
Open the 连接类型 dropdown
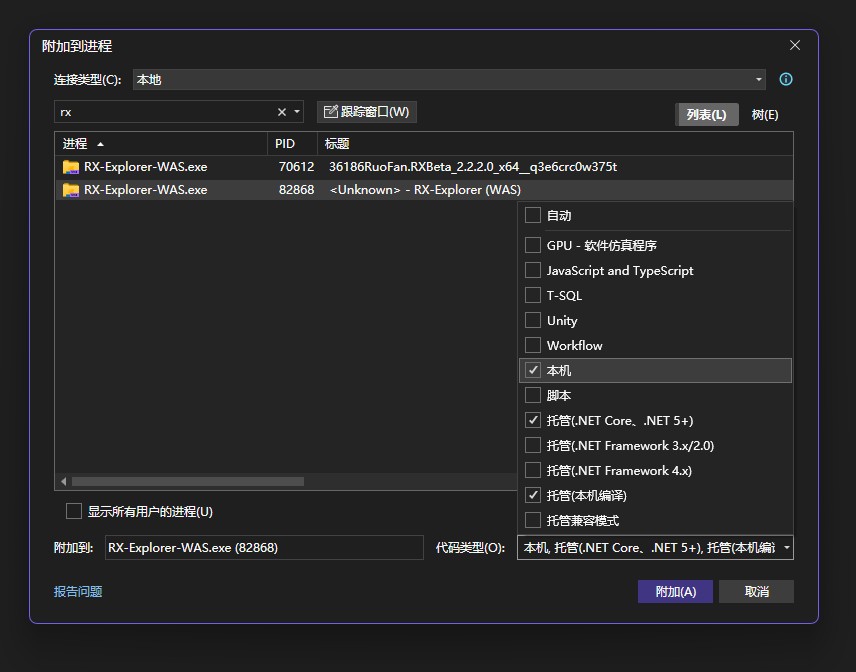click(x=449, y=80)
